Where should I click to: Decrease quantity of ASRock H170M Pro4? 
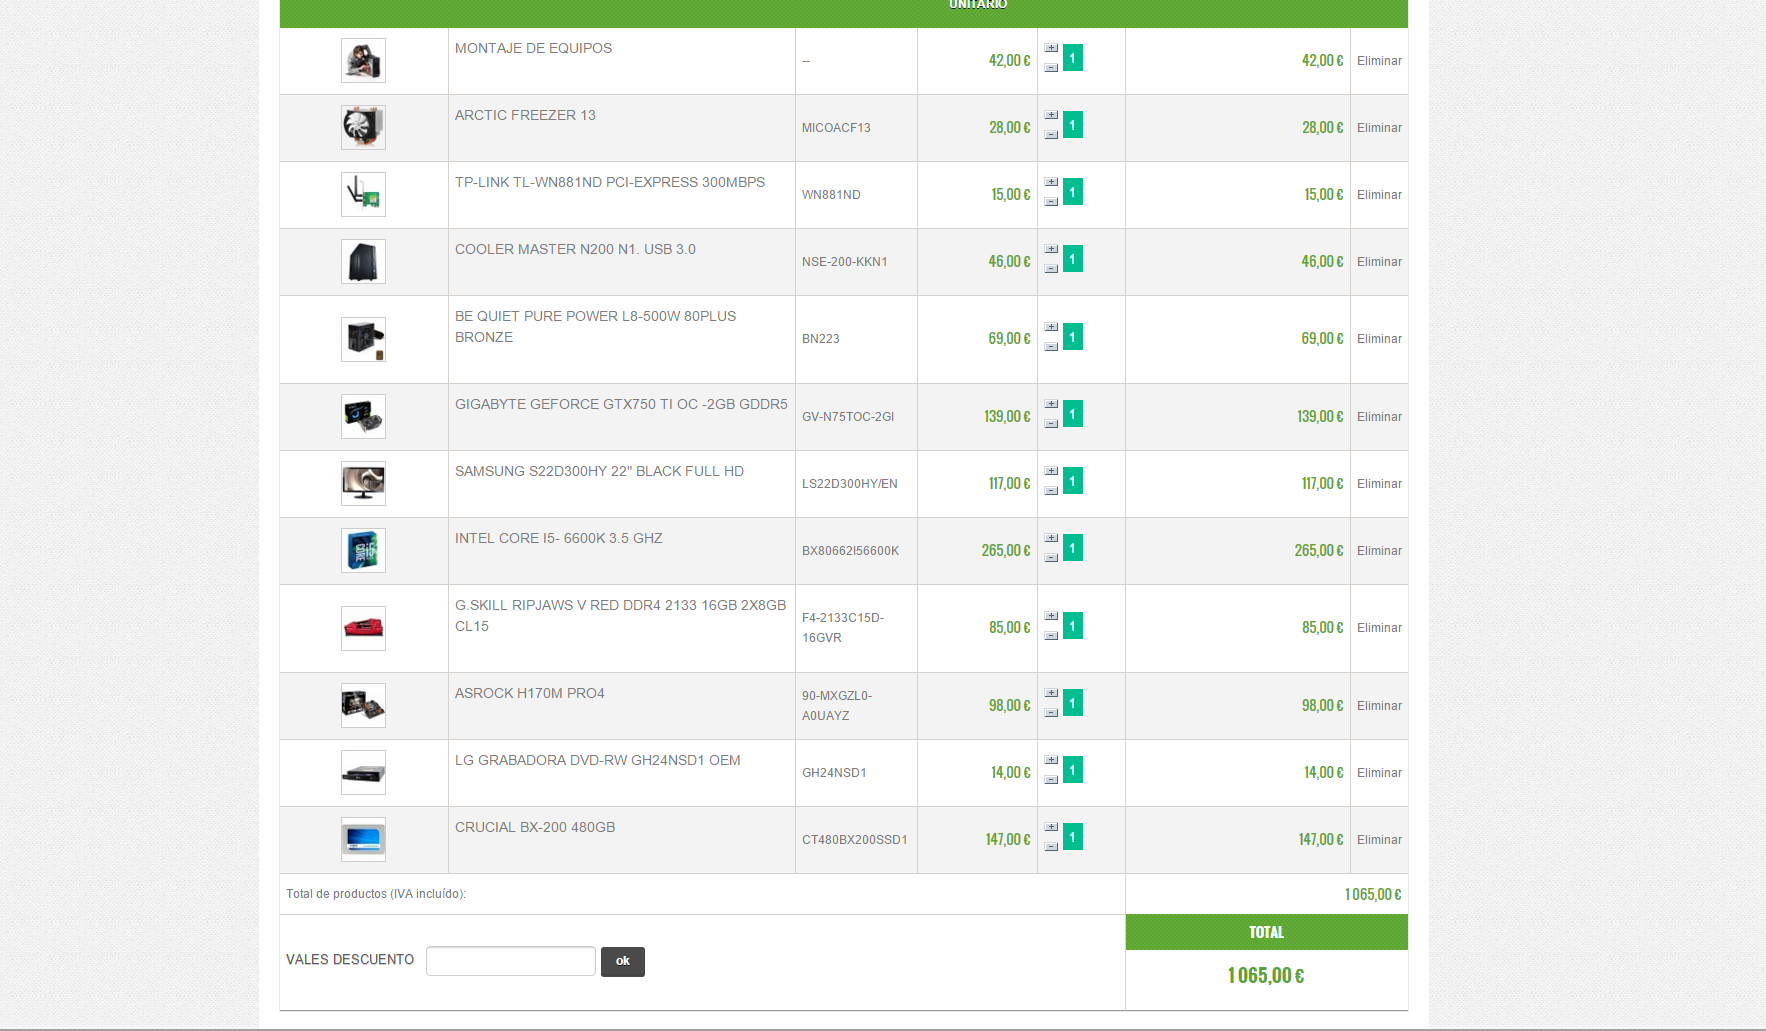1051,713
